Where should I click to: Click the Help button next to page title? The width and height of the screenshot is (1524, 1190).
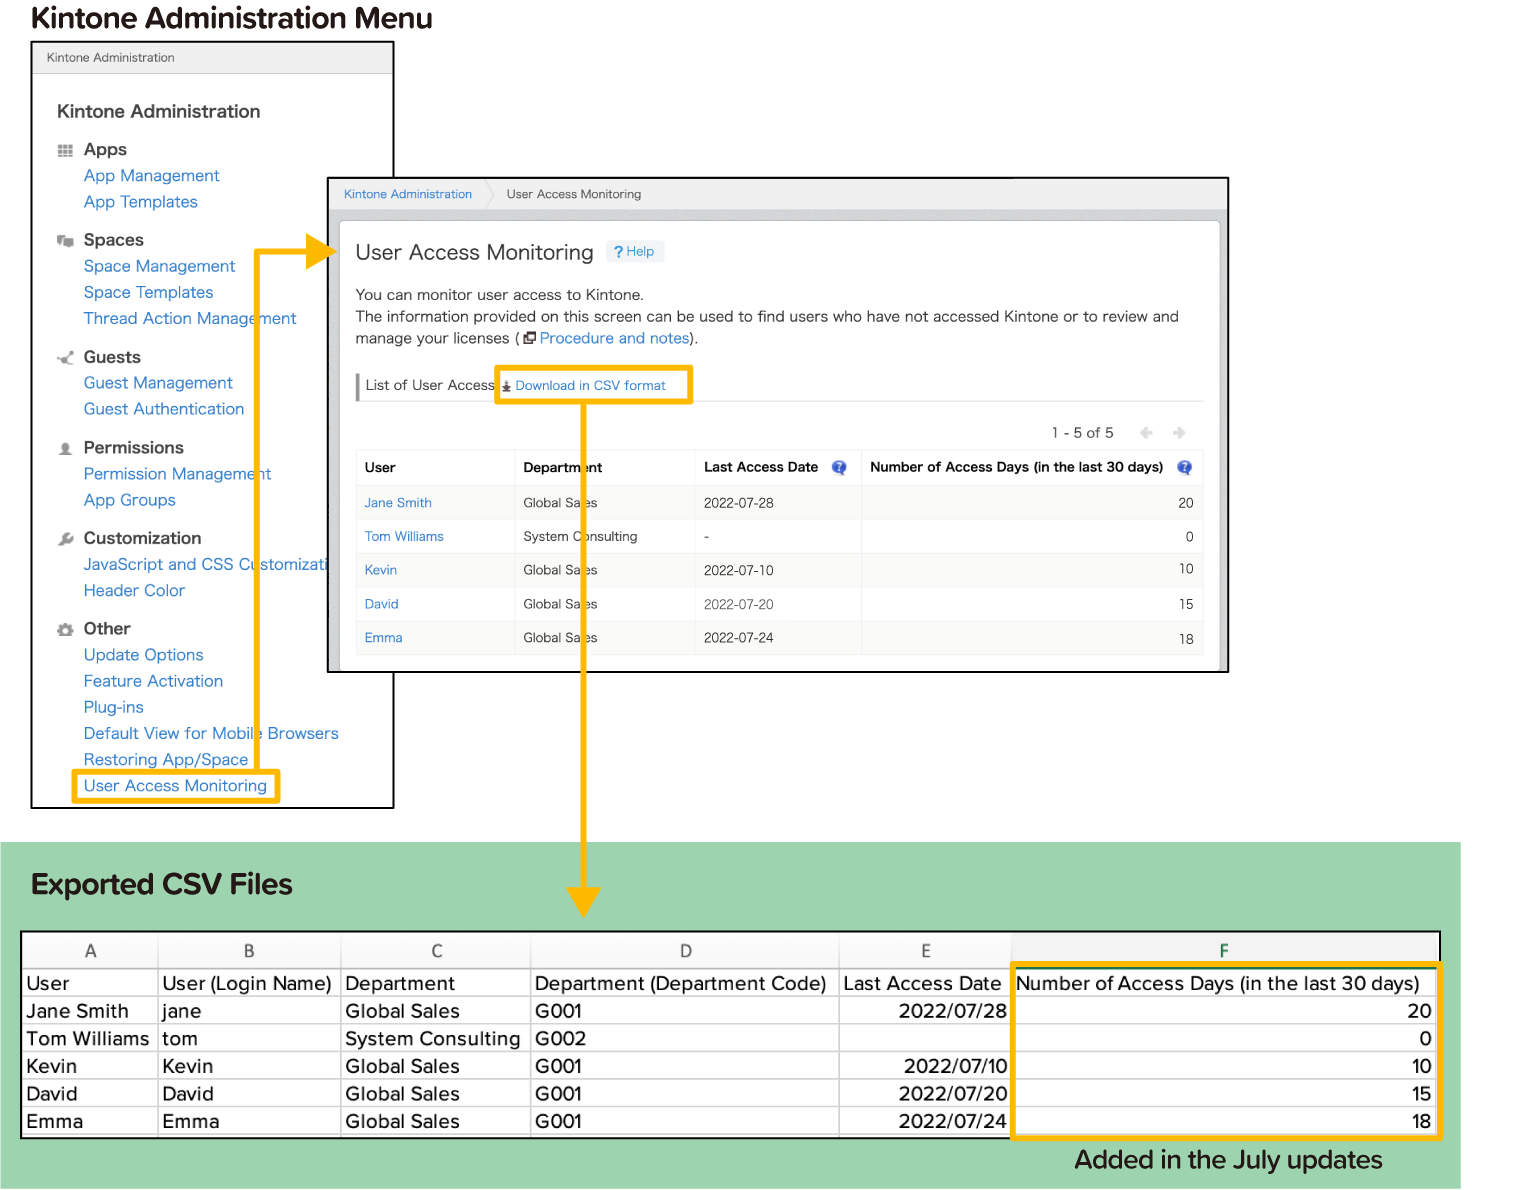[634, 252]
